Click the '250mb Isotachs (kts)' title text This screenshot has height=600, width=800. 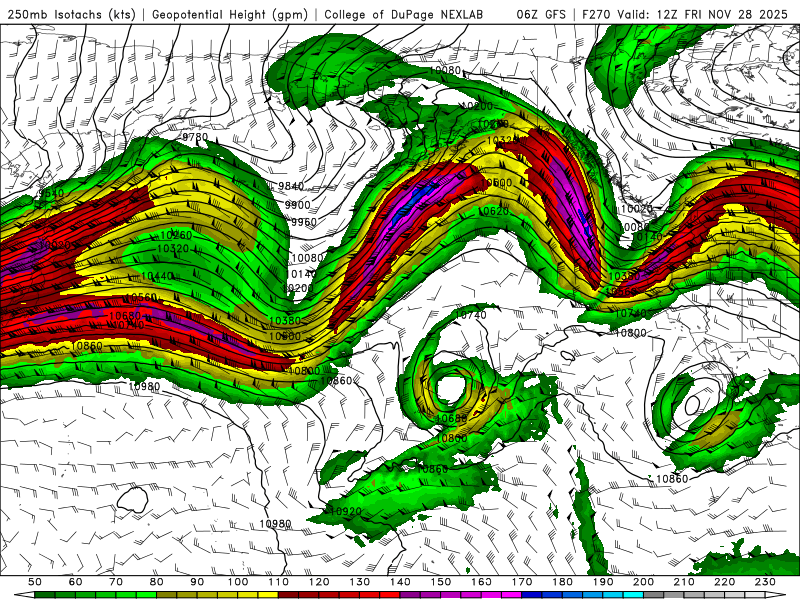pos(71,14)
